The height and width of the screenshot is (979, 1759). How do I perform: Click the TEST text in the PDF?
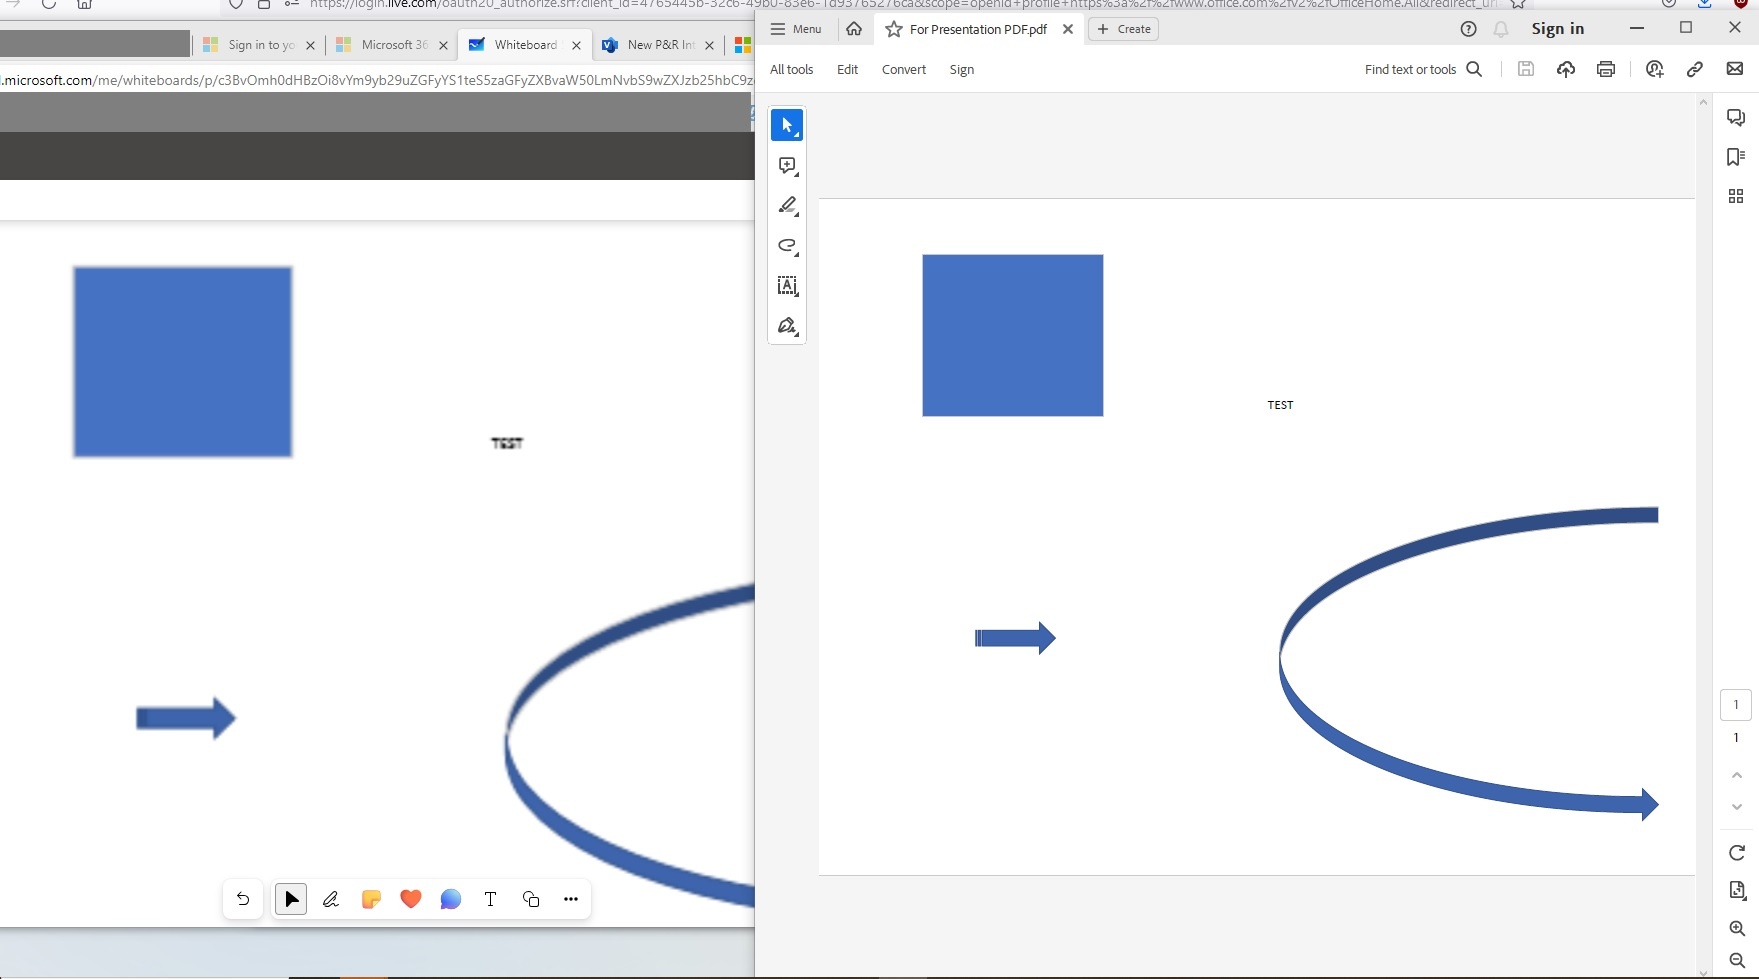[1280, 405]
